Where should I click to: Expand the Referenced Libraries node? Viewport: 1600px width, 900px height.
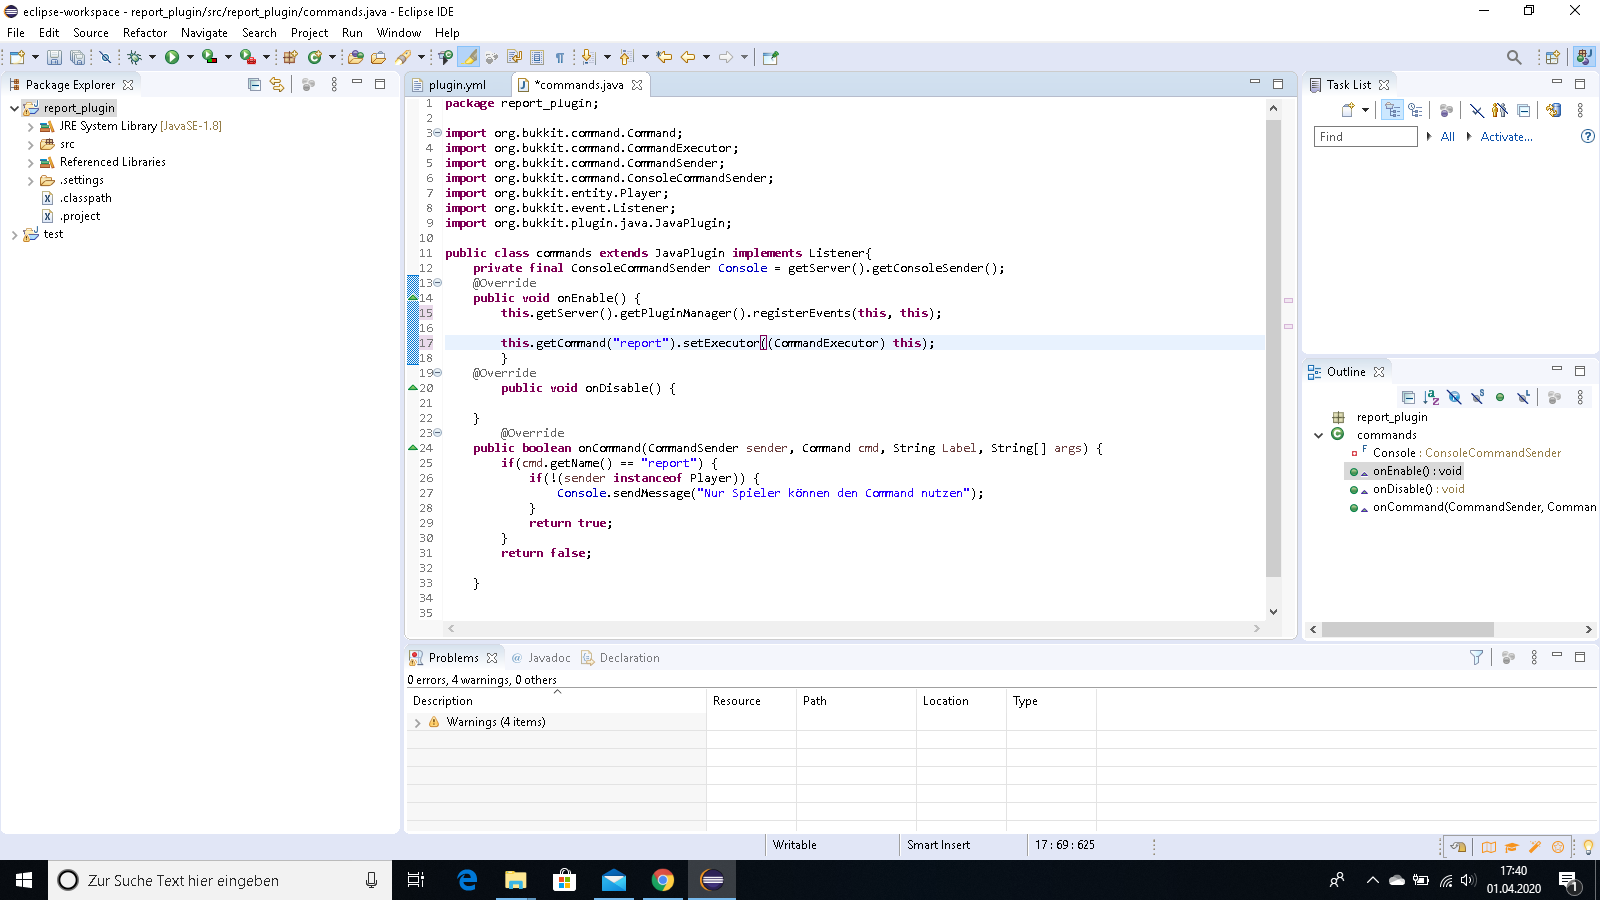[x=31, y=163]
